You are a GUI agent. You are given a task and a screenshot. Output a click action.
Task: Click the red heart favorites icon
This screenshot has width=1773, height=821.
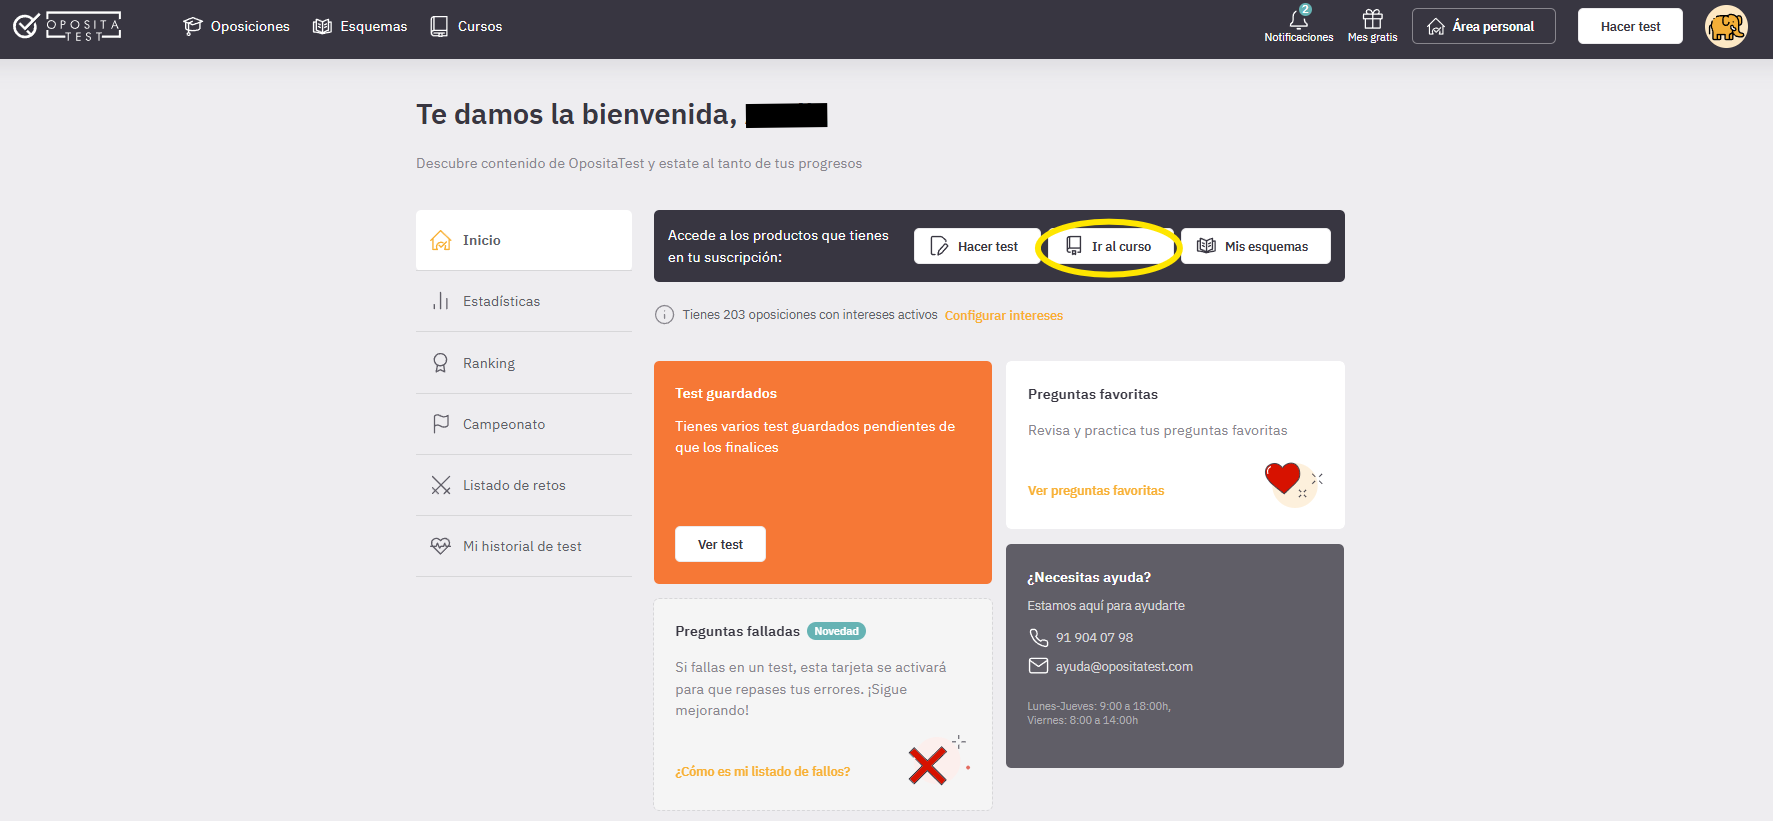coord(1283,478)
